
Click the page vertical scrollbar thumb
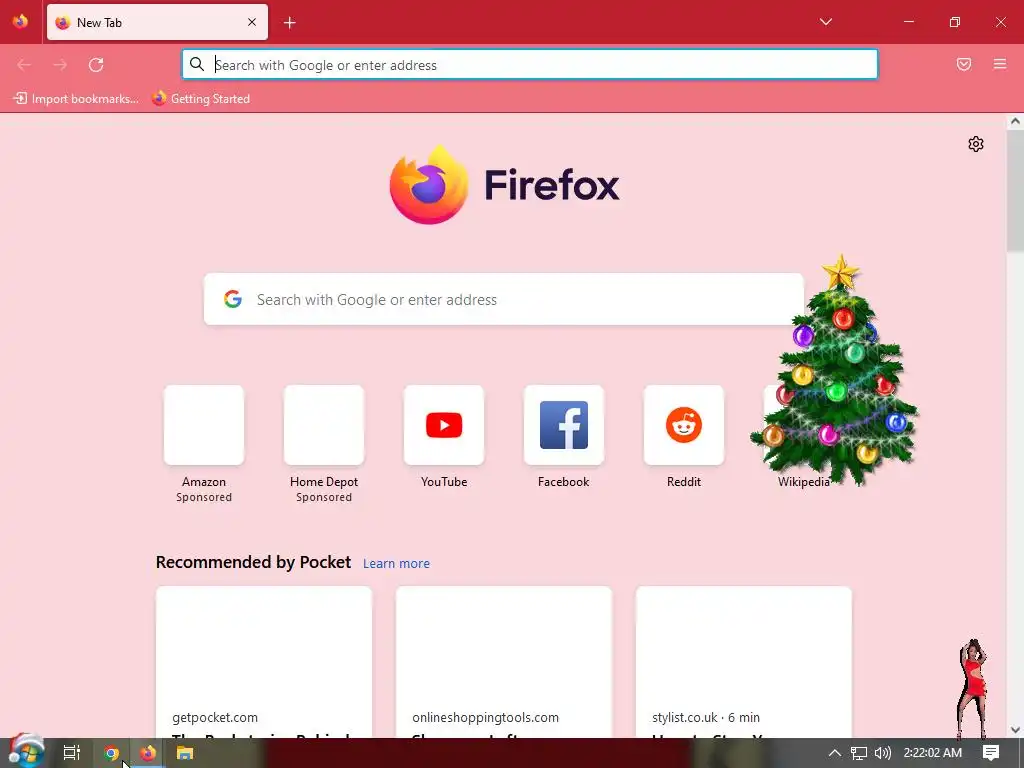tap(1015, 189)
